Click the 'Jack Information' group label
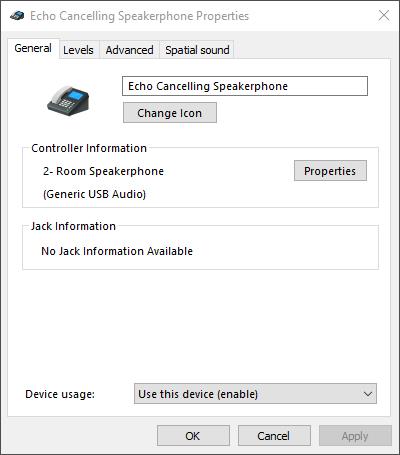This screenshot has height=455, width=400. click(x=73, y=226)
